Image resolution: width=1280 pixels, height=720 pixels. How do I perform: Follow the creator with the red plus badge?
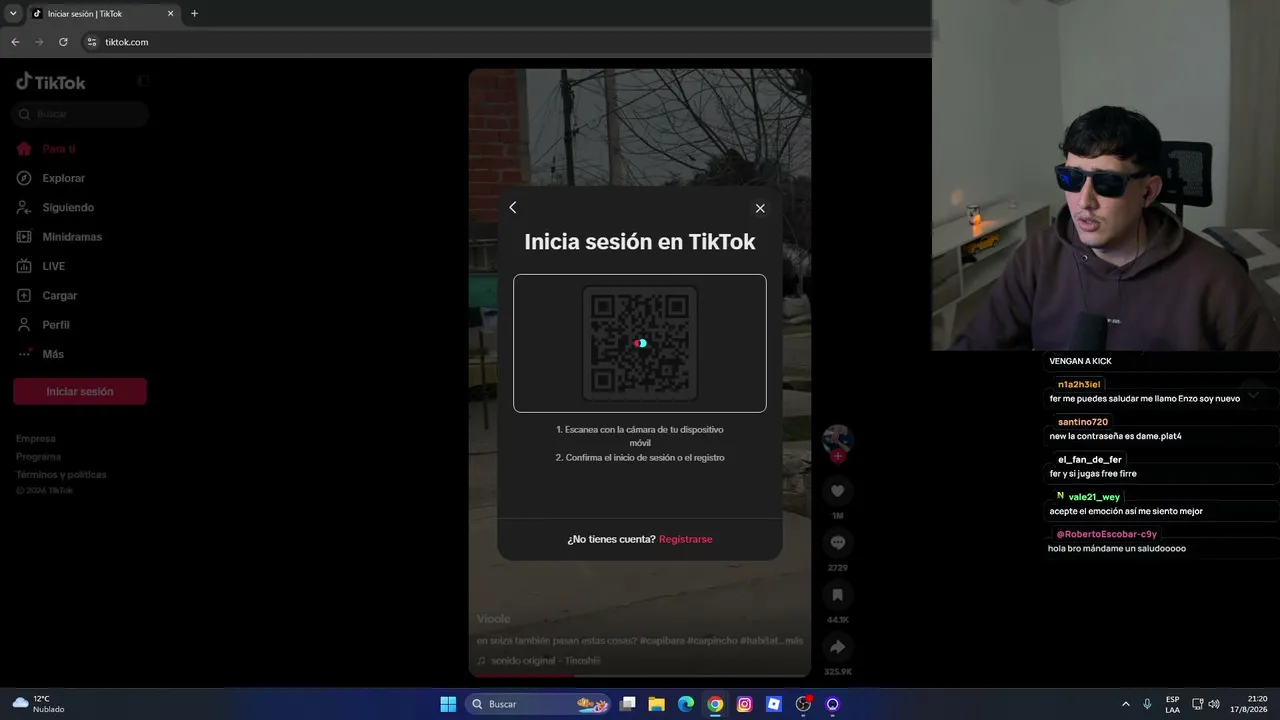838,457
